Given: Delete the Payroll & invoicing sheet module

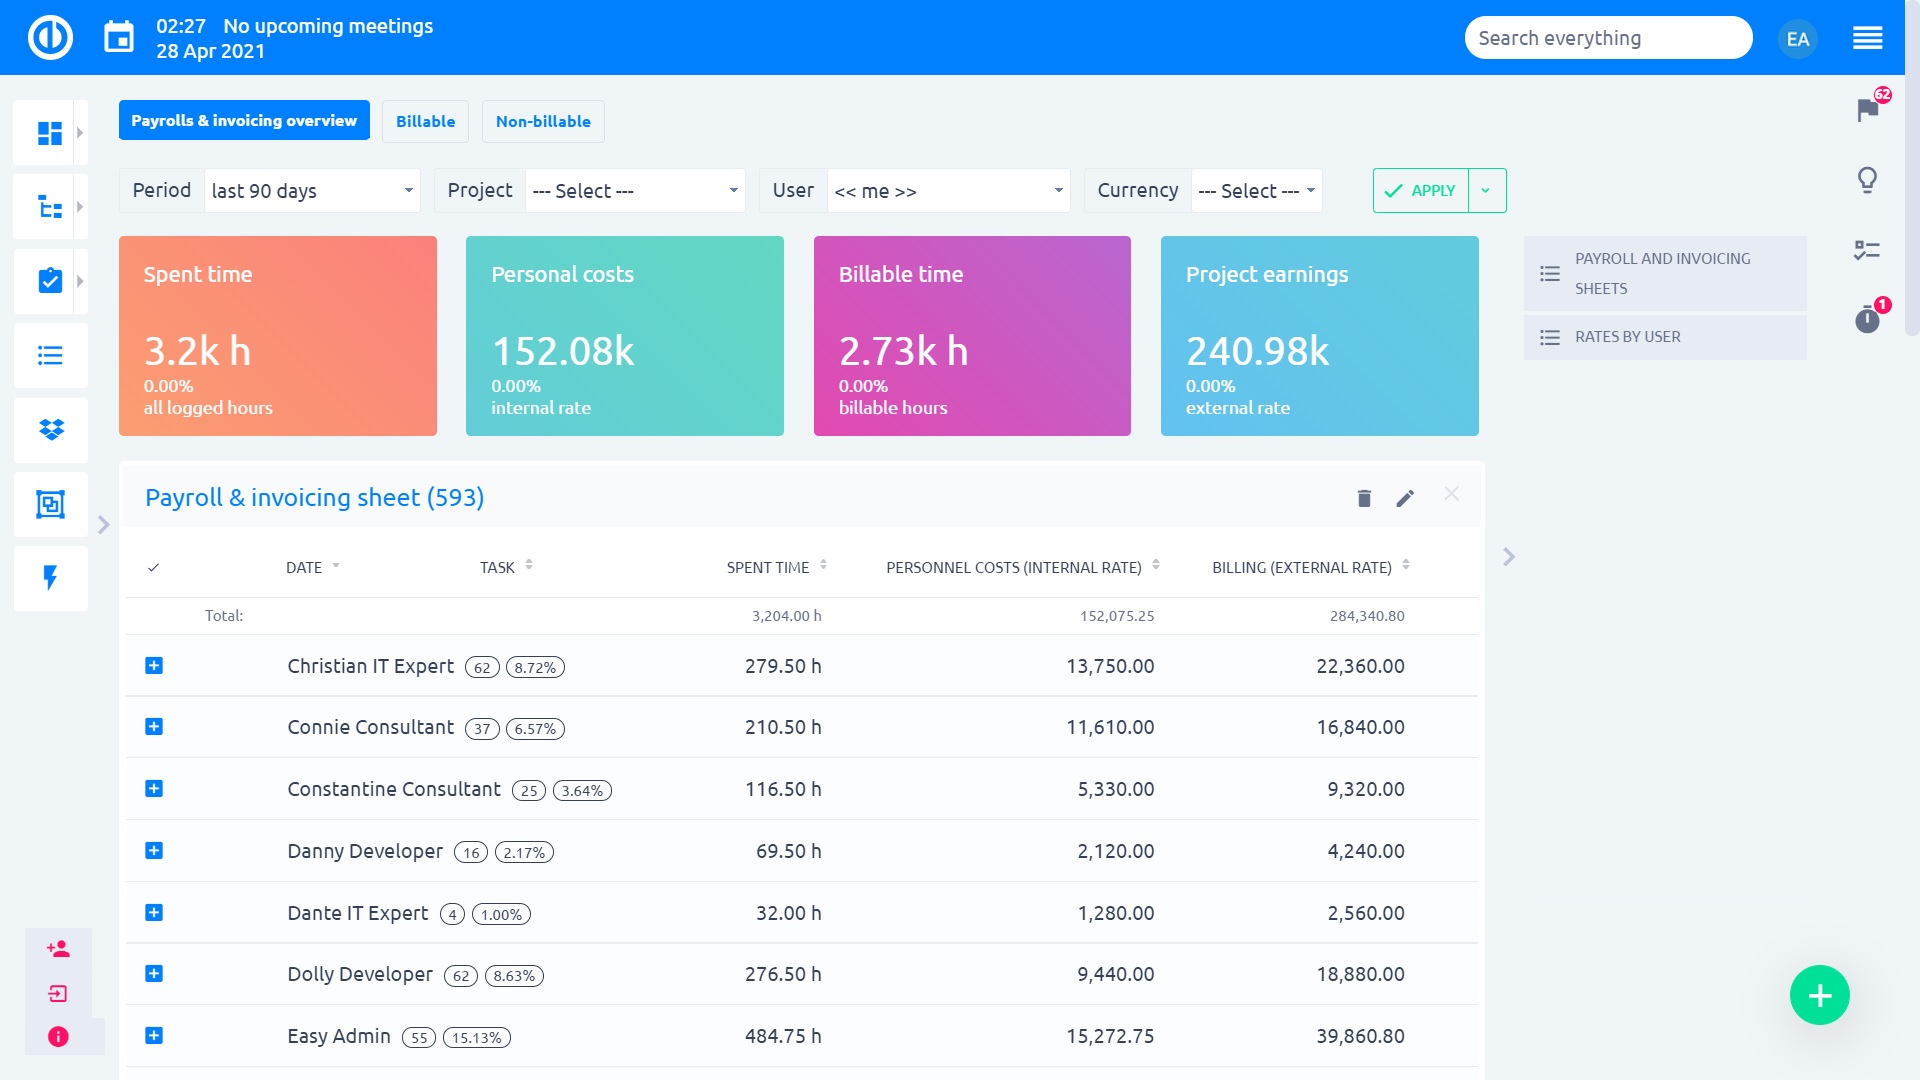Looking at the screenshot, I should [1364, 498].
